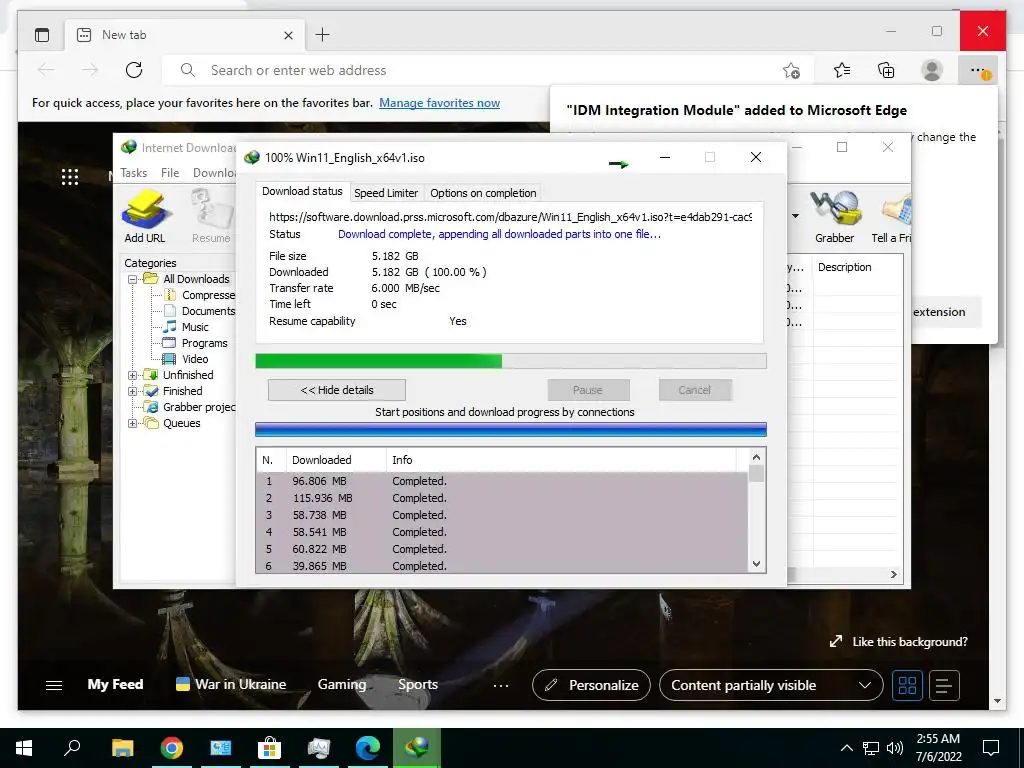Select the Download status tab
The width and height of the screenshot is (1024, 768).
(x=302, y=191)
